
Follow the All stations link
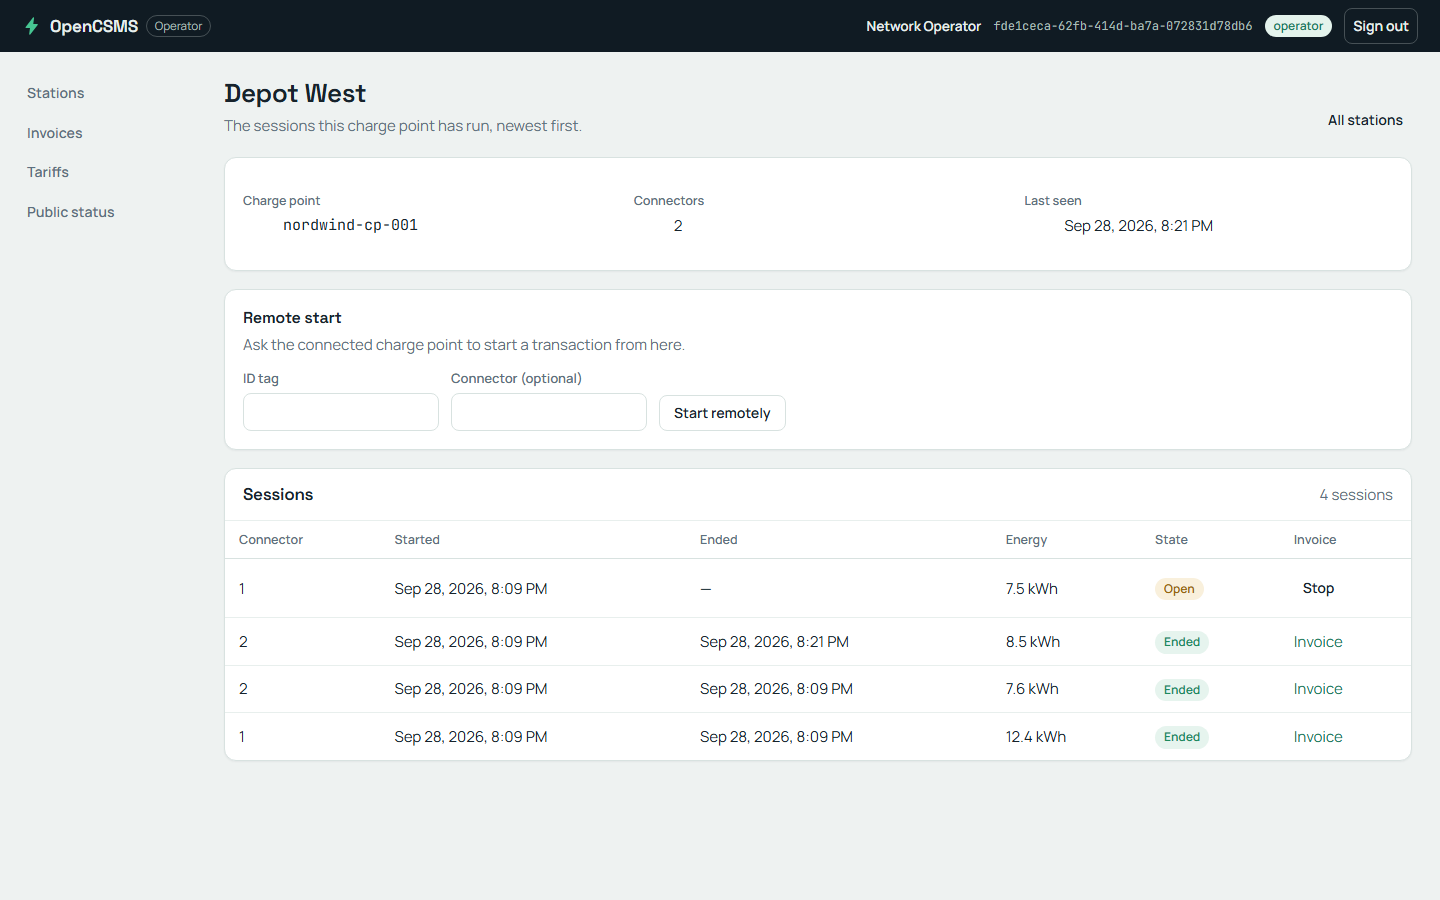click(x=1365, y=120)
